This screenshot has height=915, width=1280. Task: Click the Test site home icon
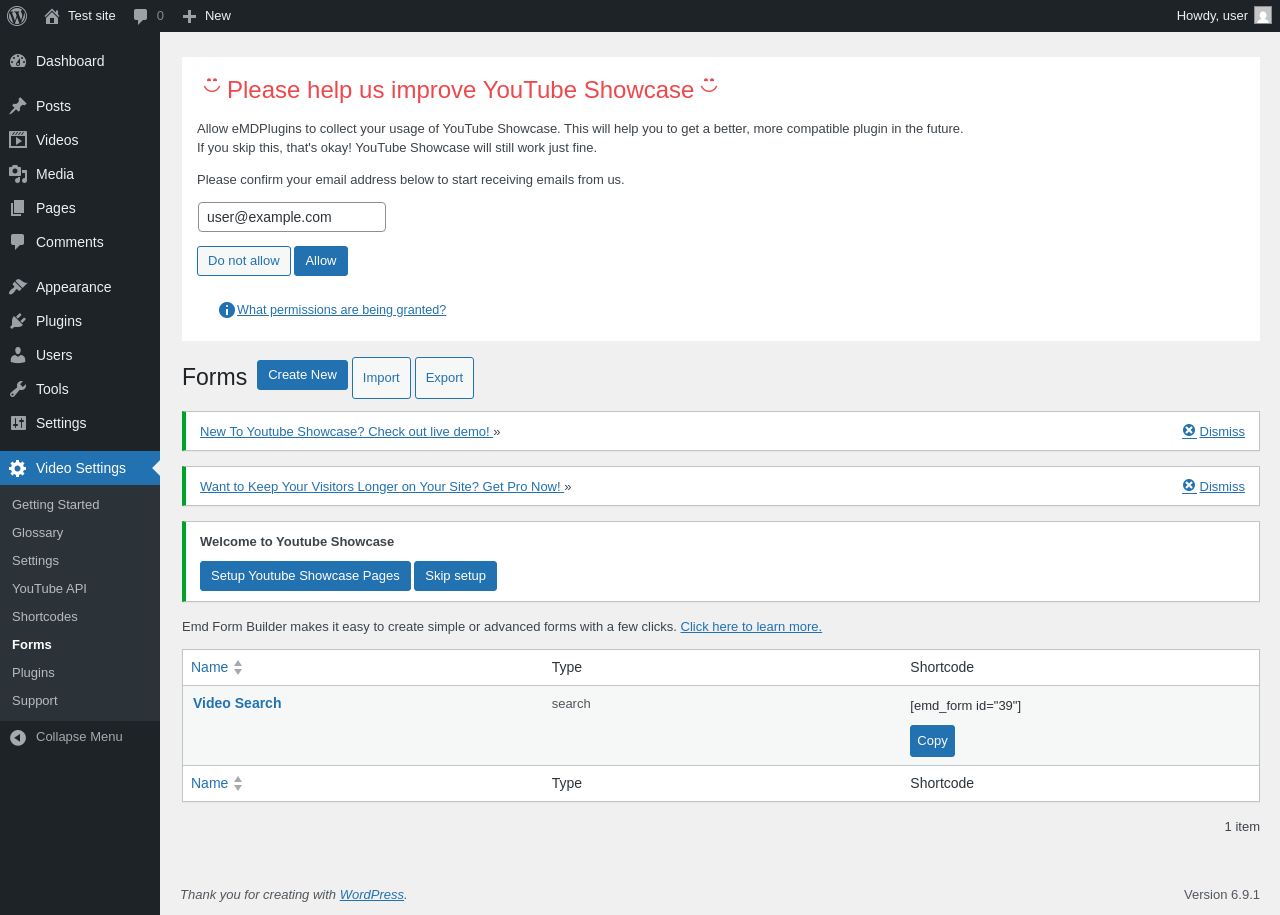(x=52, y=16)
